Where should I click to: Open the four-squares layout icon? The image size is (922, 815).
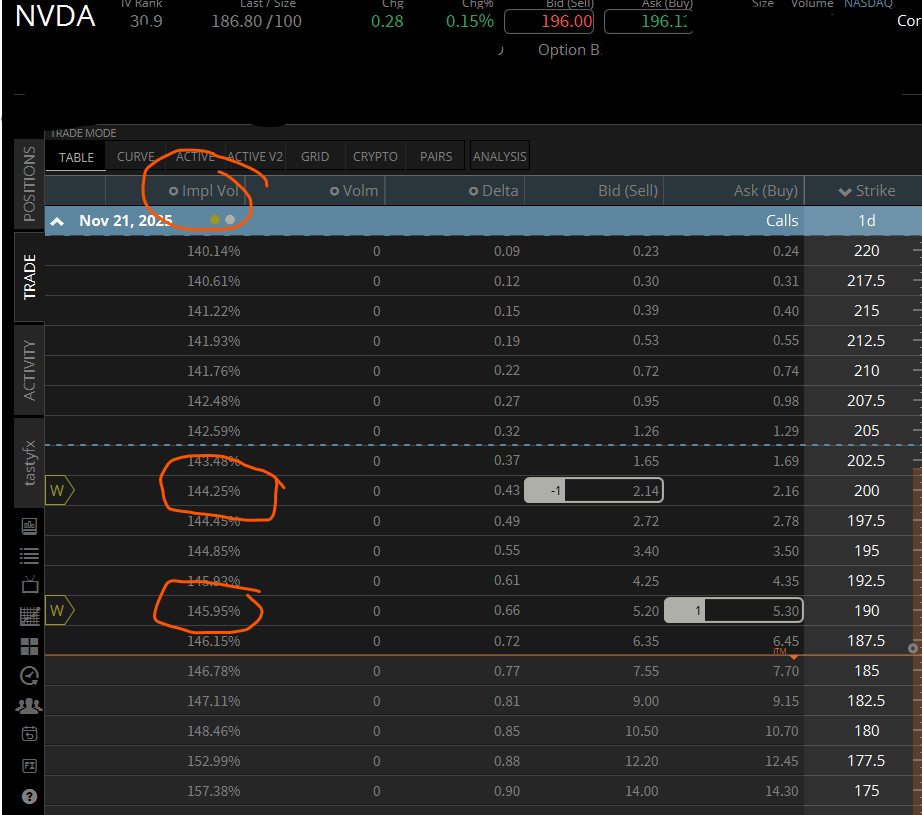29,646
